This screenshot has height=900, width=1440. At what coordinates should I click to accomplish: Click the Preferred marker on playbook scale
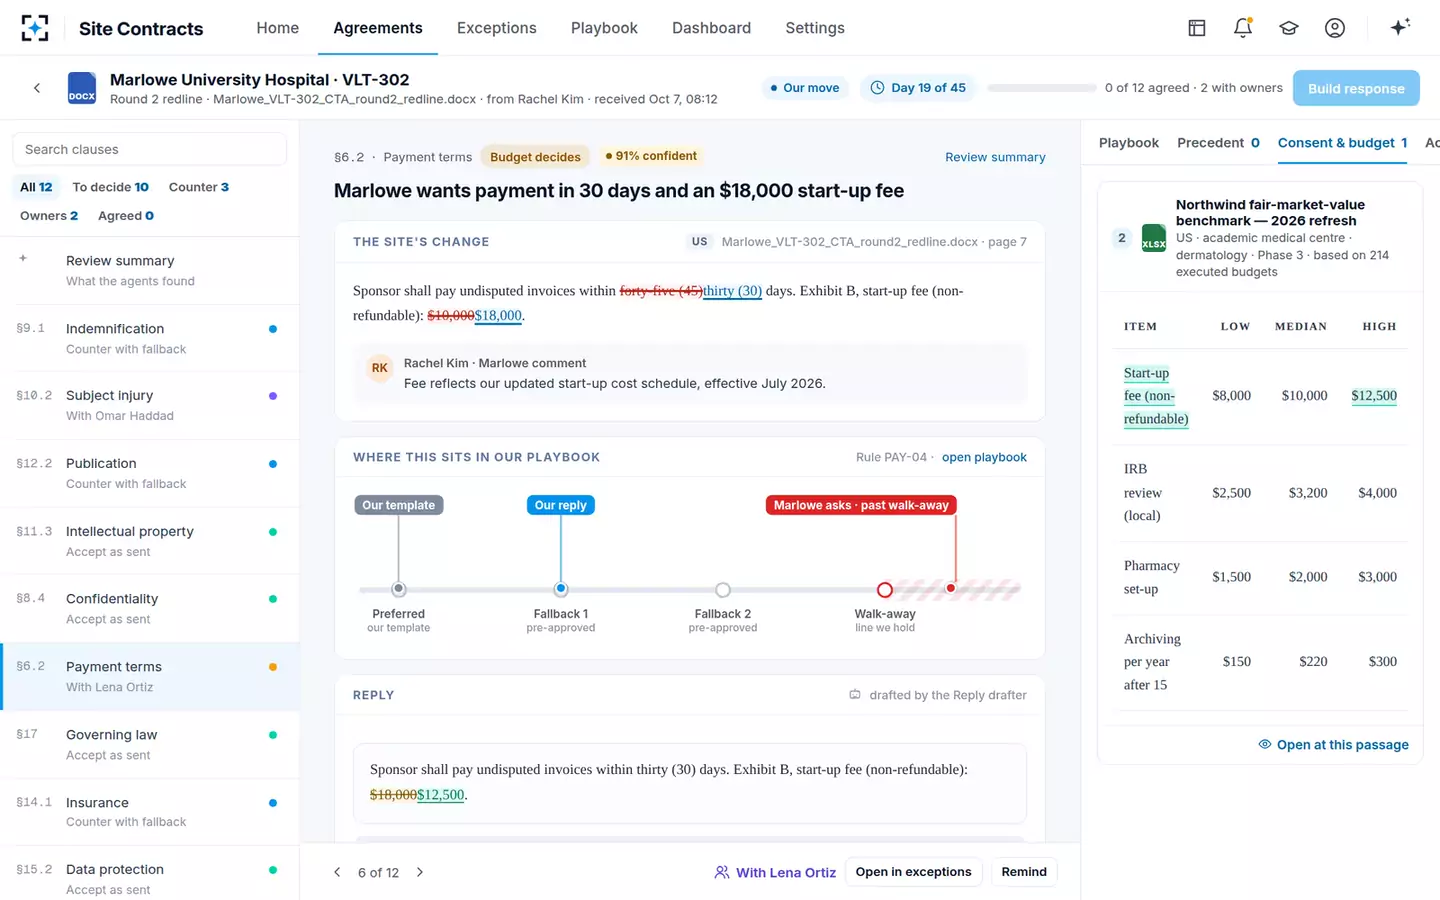pyautogui.click(x=399, y=589)
